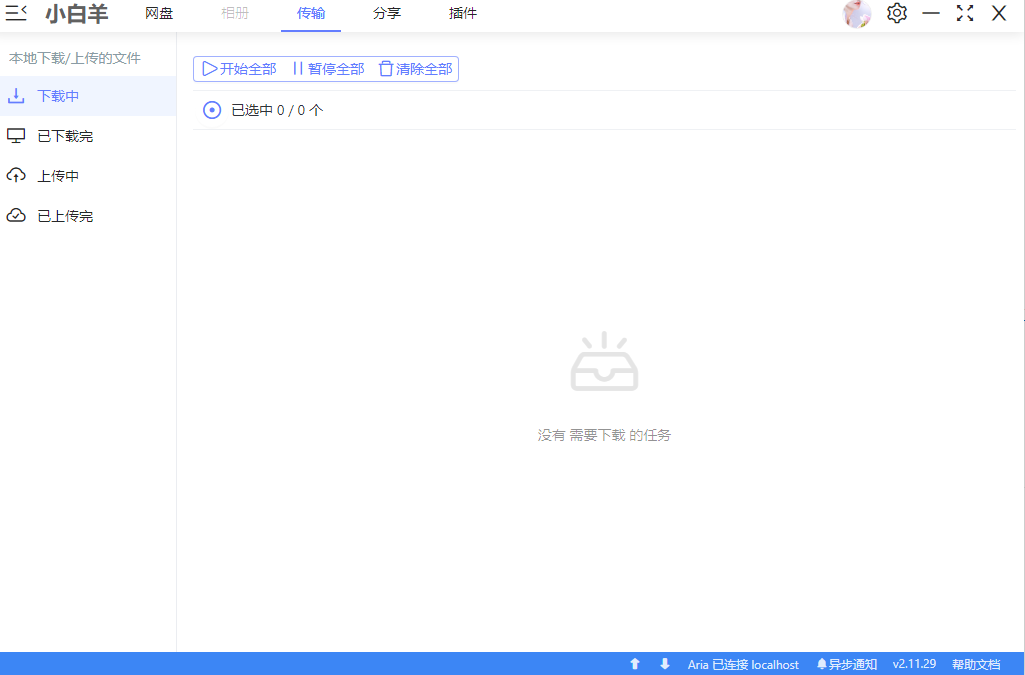Clear all tasks with 清除全部
Screen dimensions: 1025x675
click(x=415, y=69)
